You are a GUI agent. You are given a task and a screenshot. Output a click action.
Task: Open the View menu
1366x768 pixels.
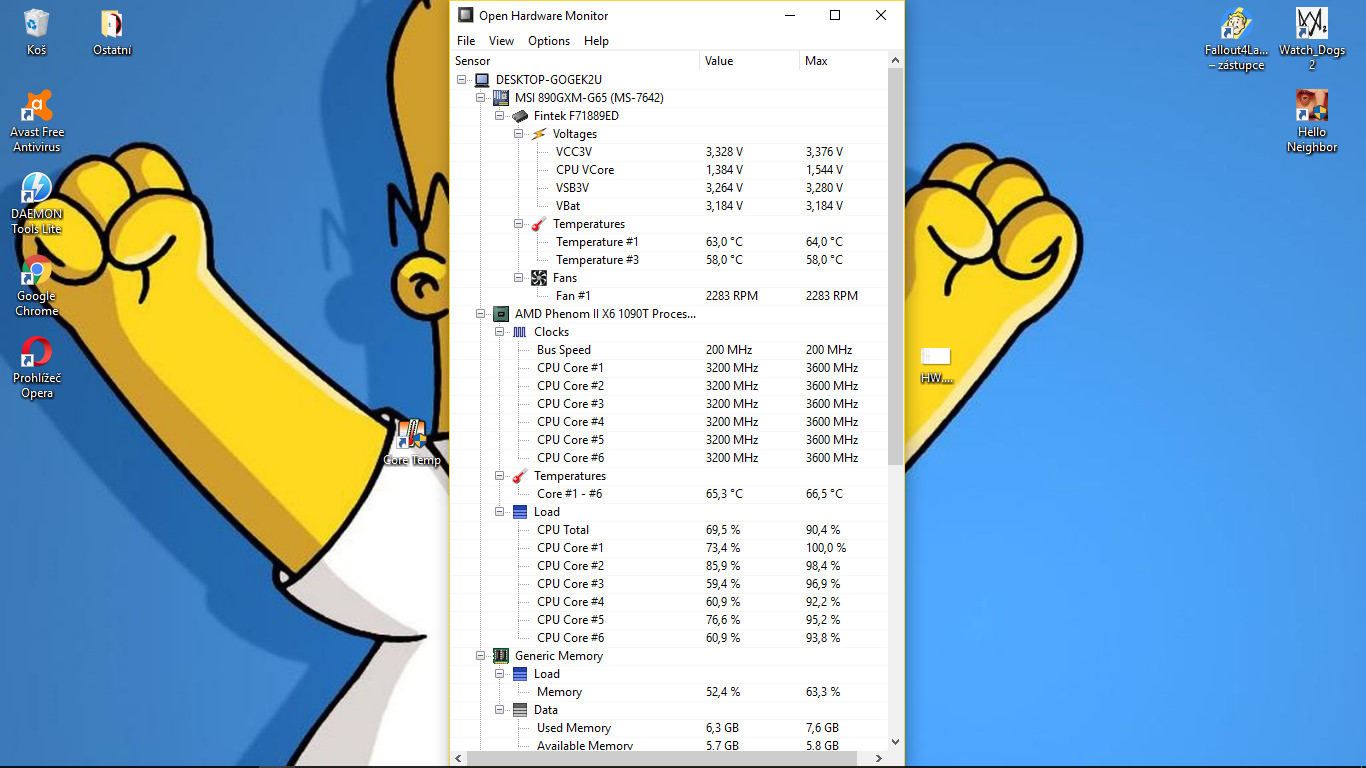point(501,41)
